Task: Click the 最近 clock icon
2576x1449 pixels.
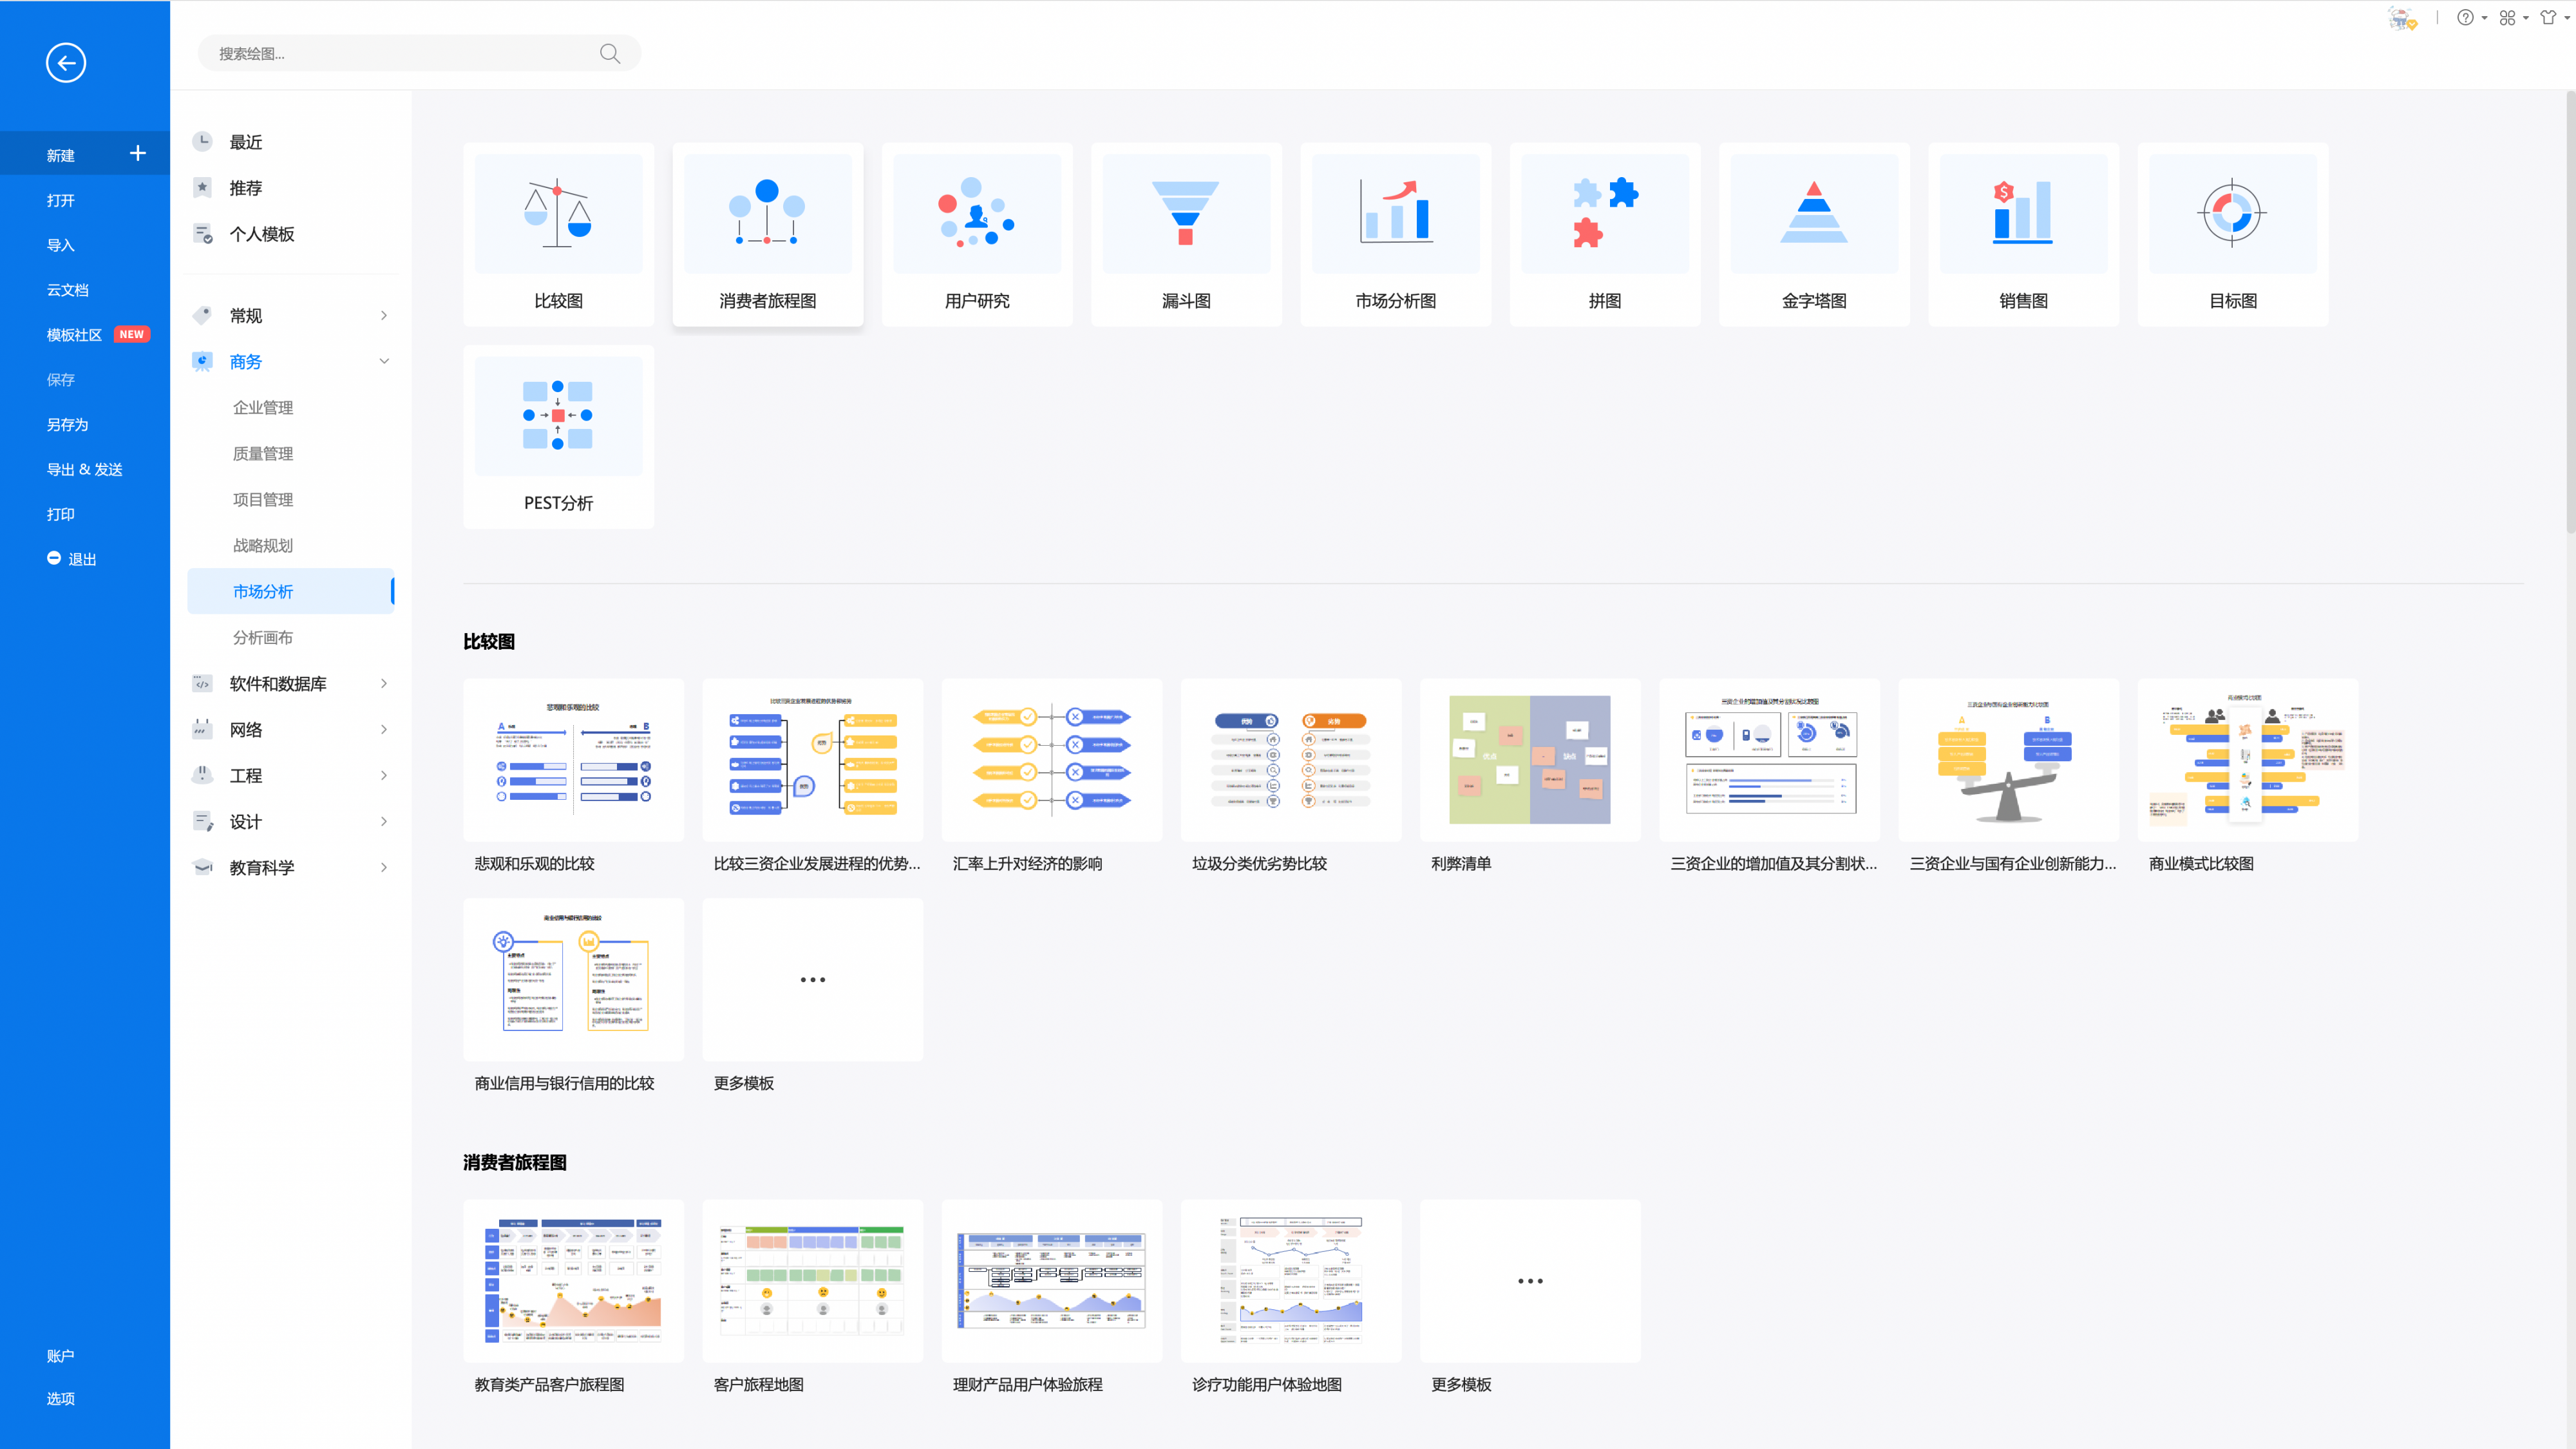Action: tap(202, 141)
